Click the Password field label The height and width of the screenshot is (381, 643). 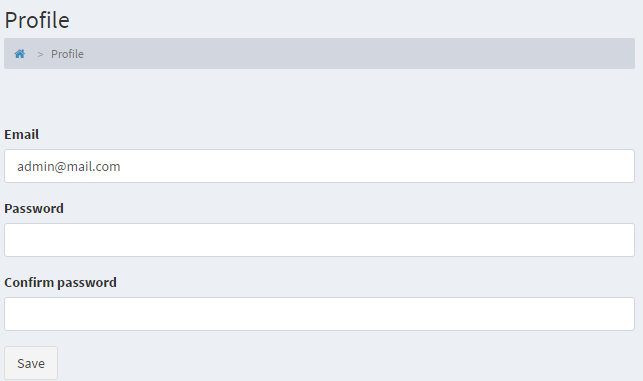tap(34, 208)
